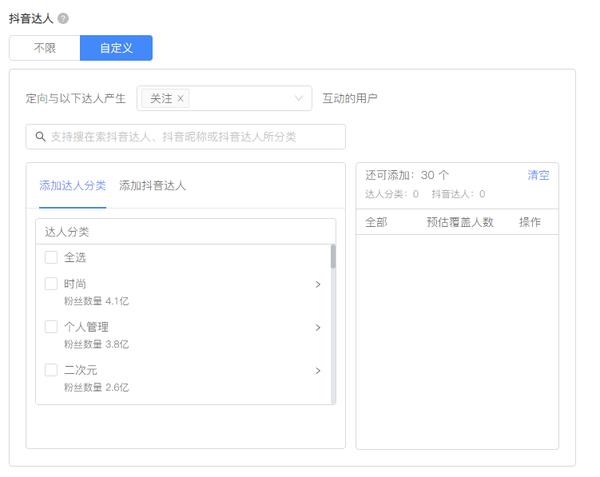This screenshot has width=600, height=477.
Task: Click the category list scrollbar
Action: click(x=333, y=258)
